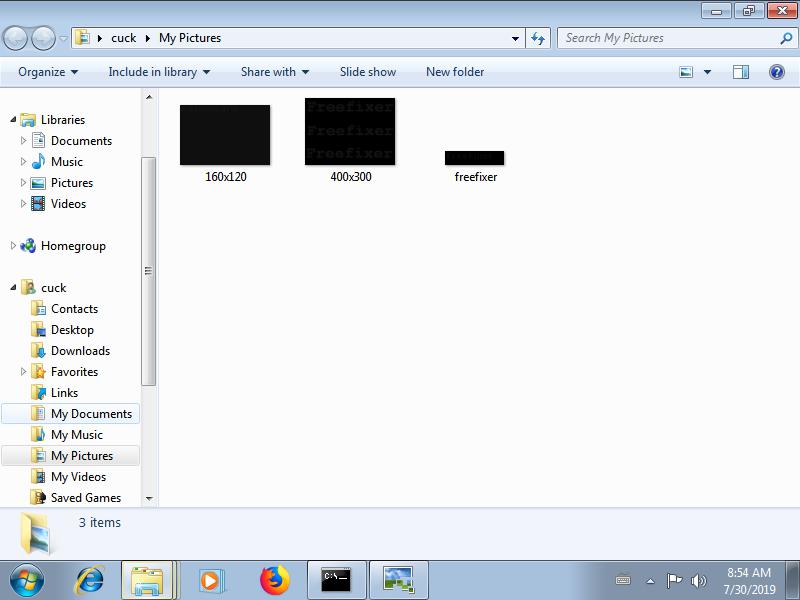Open the view options dropdown arrow
The image size is (800, 600).
point(708,72)
